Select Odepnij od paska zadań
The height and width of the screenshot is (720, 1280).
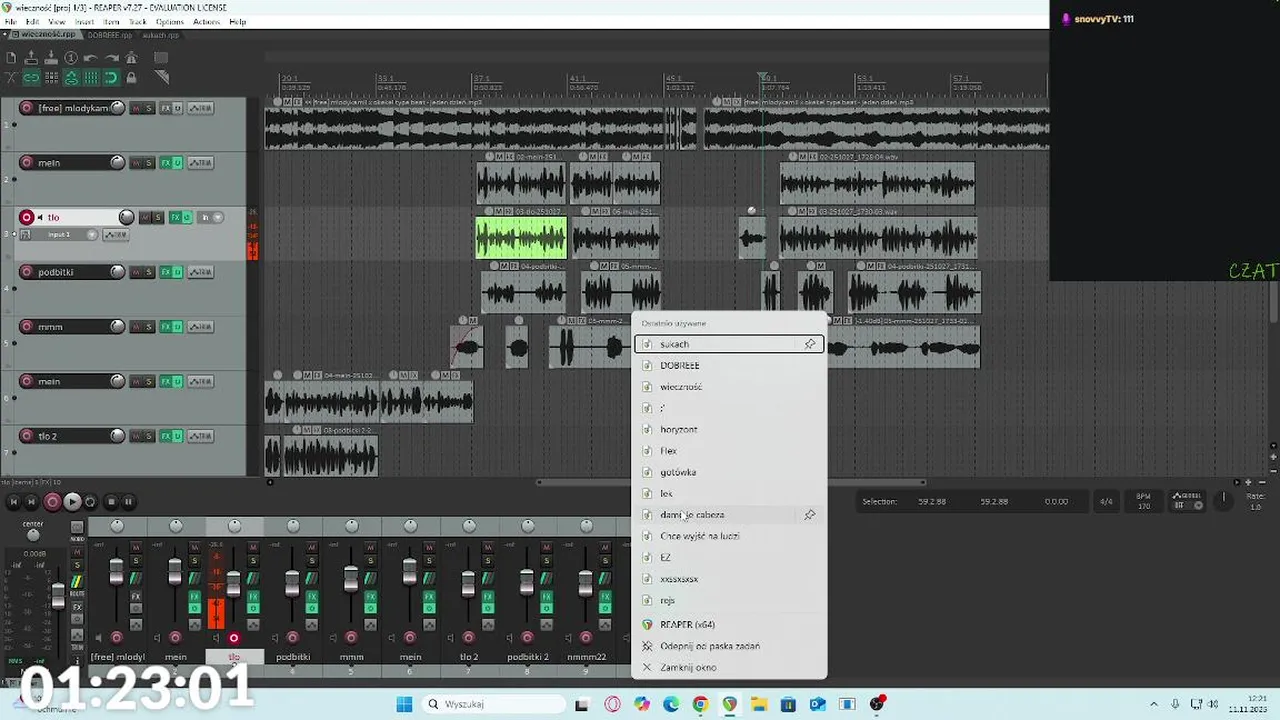(728, 646)
